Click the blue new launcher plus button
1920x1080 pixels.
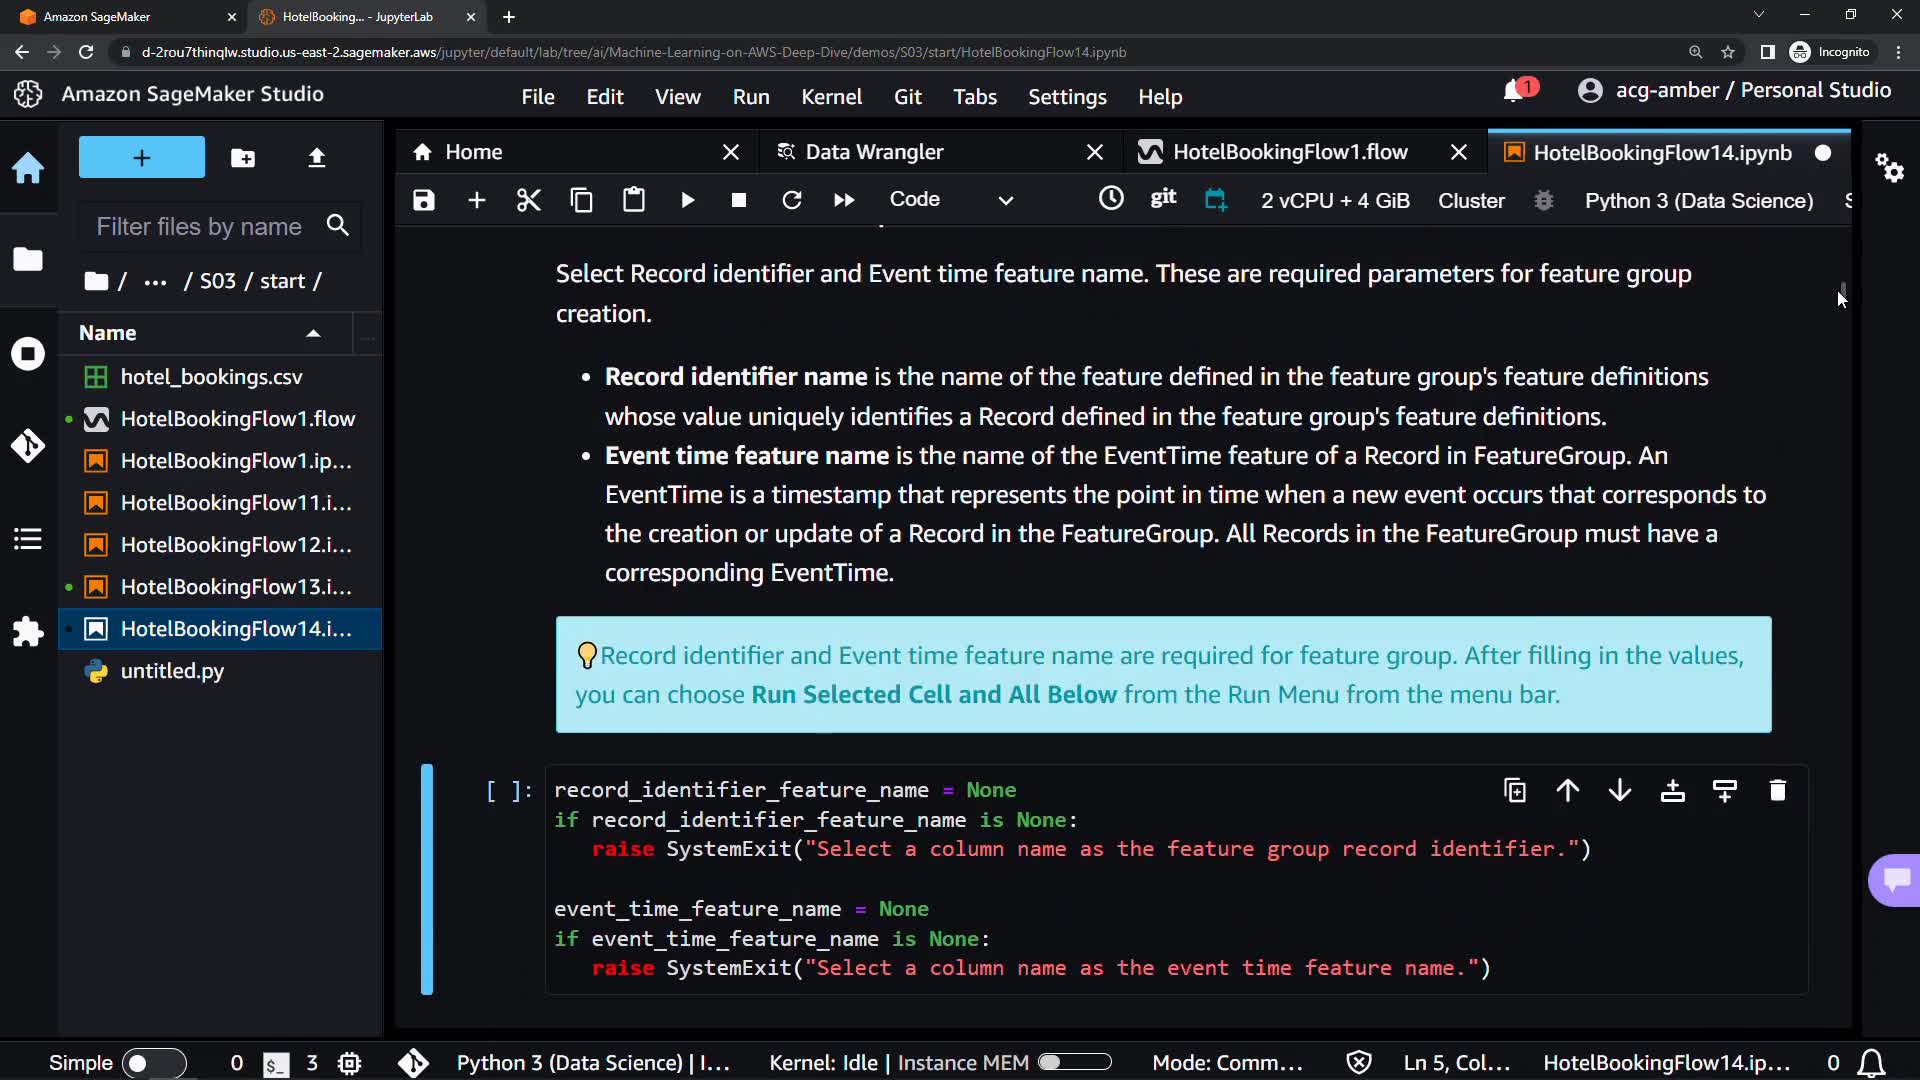click(142, 158)
